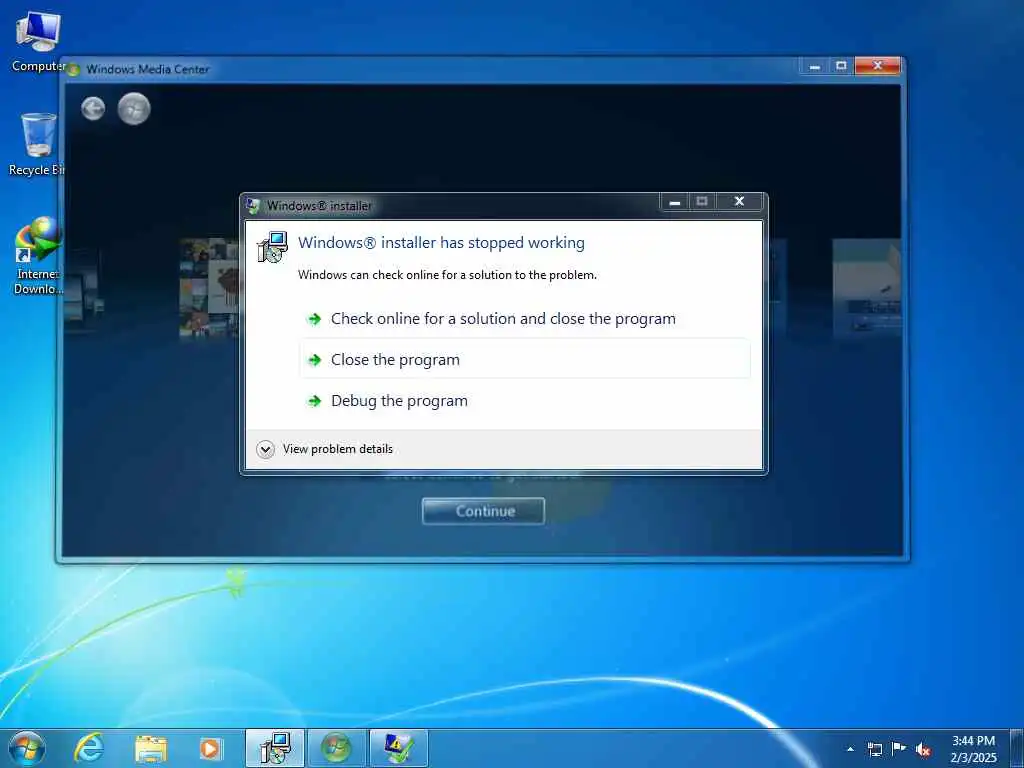The image size is (1024, 768).
Task: Show hidden tray icons arrow
Action: click(x=850, y=749)
